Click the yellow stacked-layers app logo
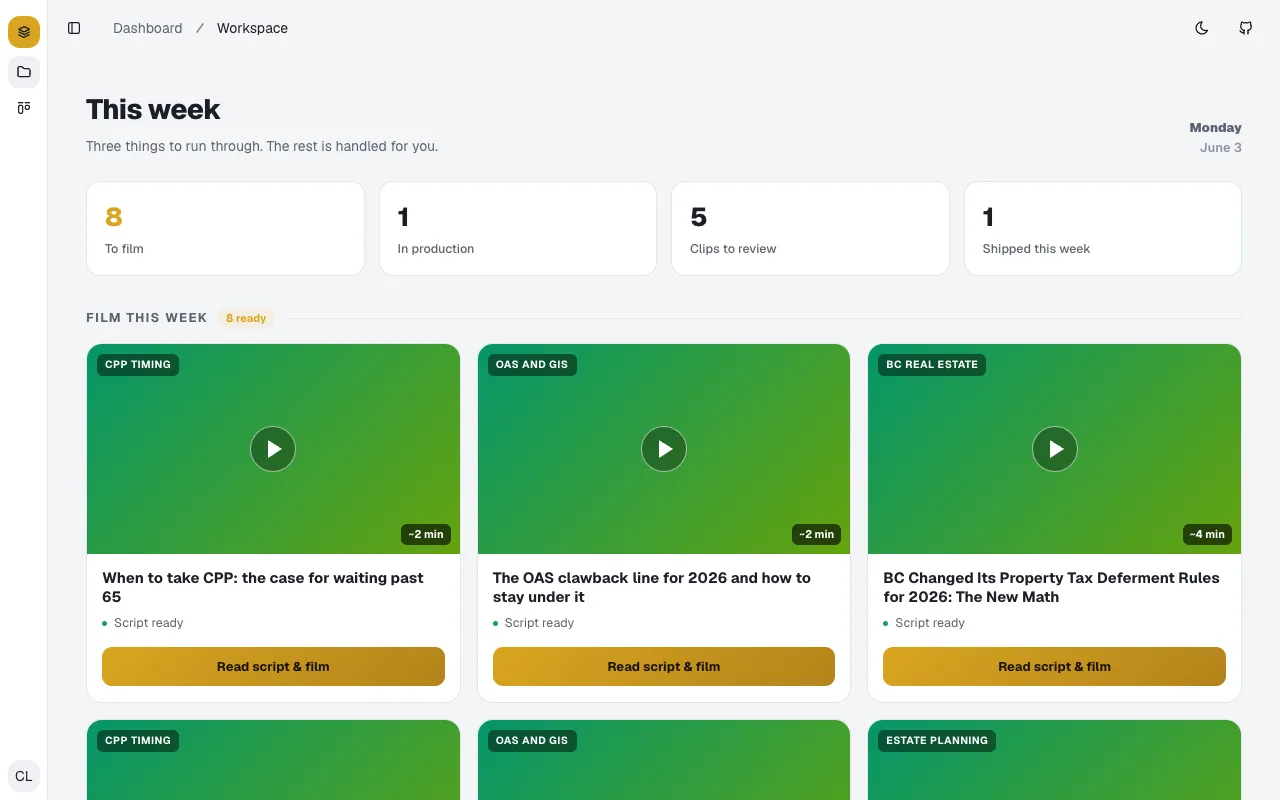Screen dimensions: 1280x800 pos(24,32)
